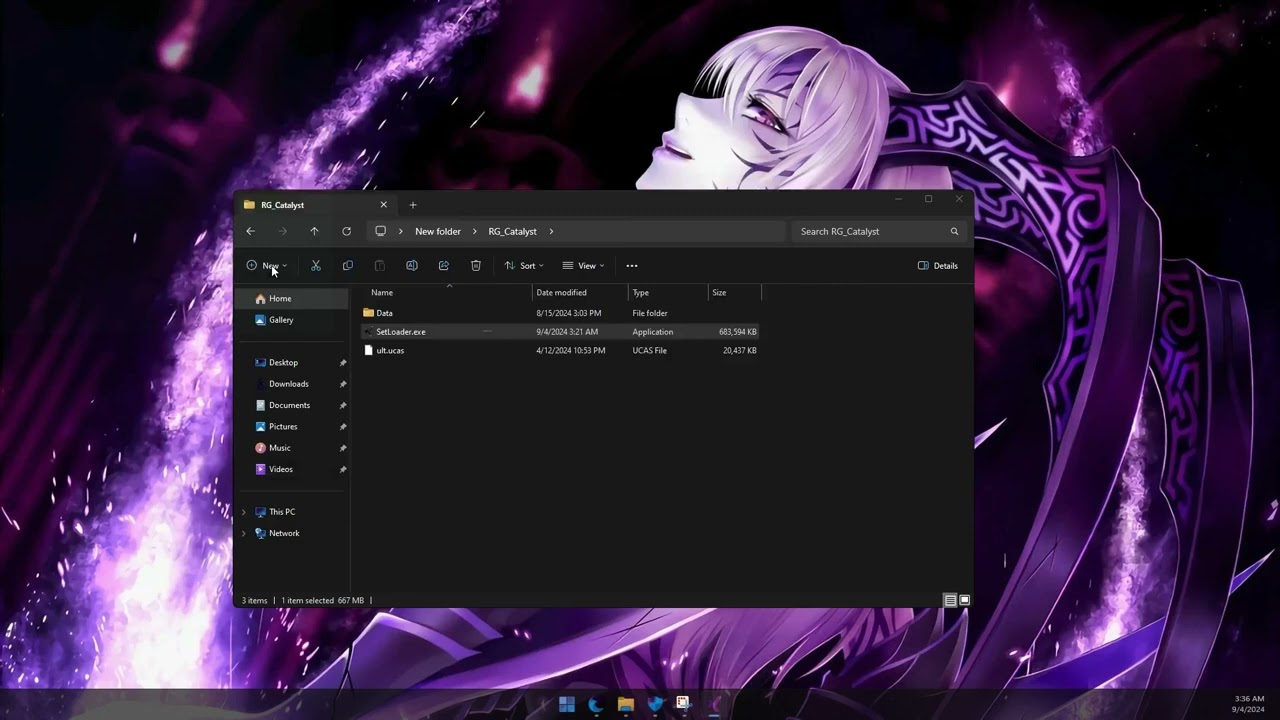Toggle the Details pane
This screenshot has height=720, width=1280.
[x=938, y=266]
